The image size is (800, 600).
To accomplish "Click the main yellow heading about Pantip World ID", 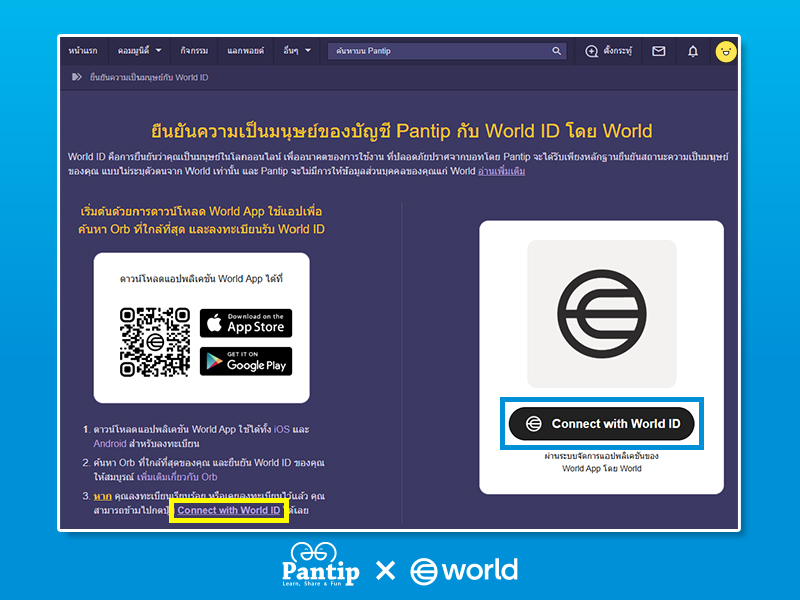I will [x=402, y=131].
